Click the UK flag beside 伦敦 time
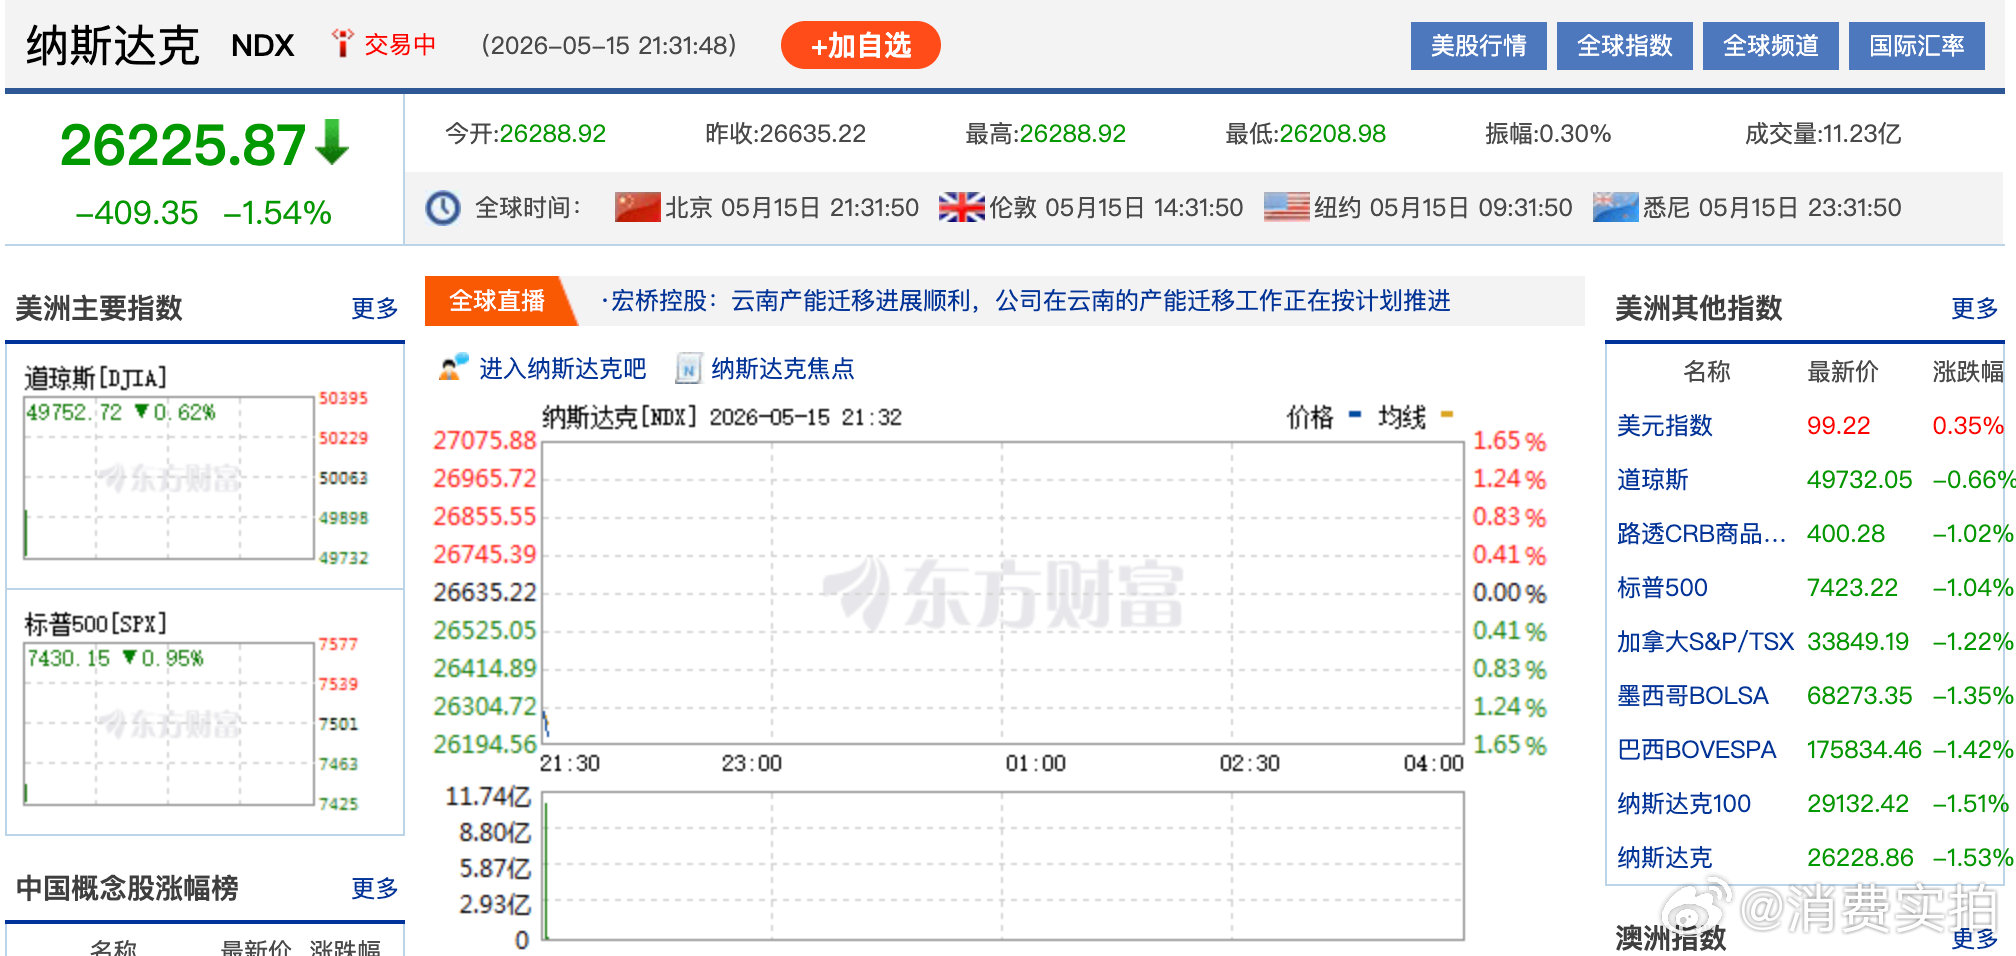 (x=962, y=207)
